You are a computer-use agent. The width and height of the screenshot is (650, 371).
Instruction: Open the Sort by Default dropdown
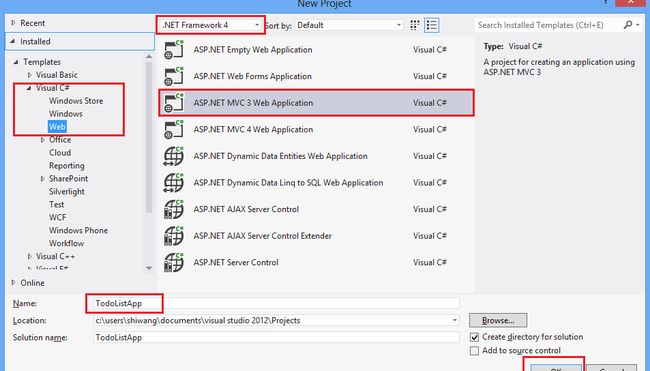pos(349,25)
